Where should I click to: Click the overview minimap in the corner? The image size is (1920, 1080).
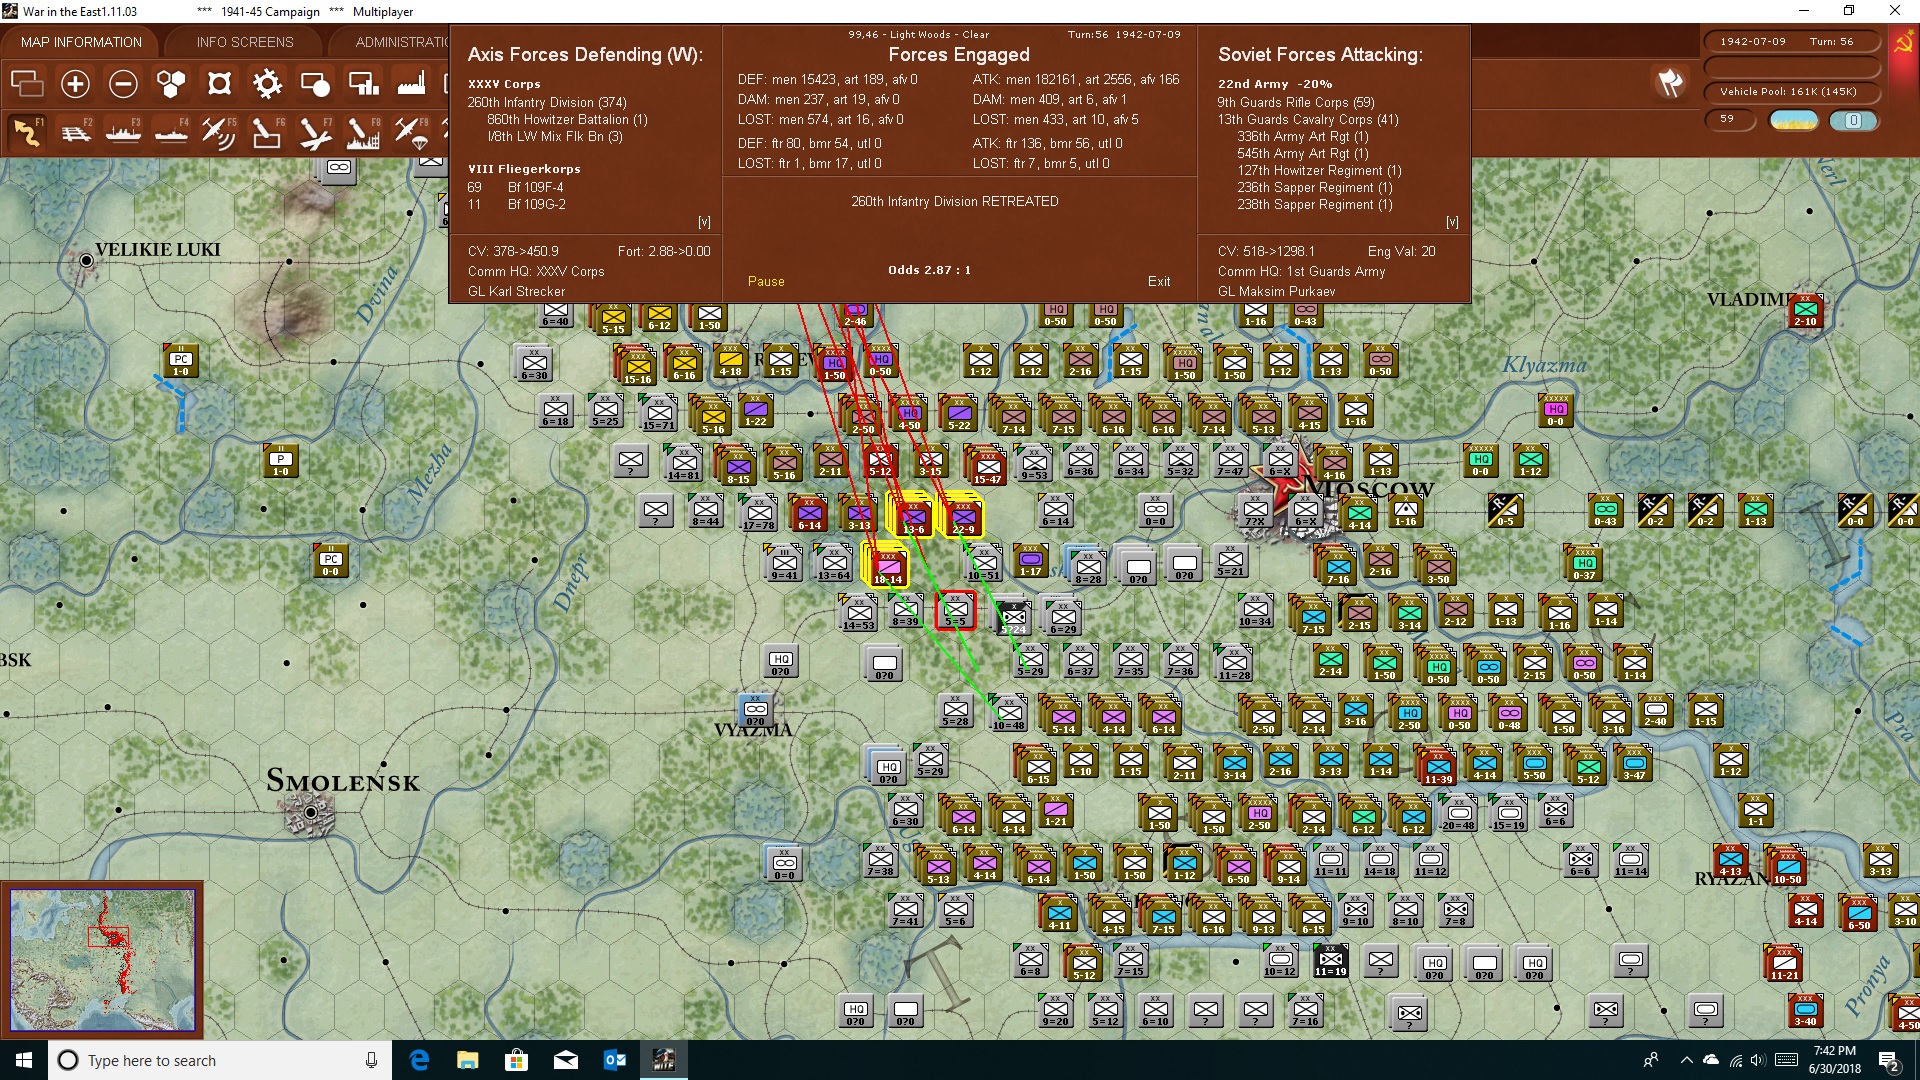click(x=102, y=960)
